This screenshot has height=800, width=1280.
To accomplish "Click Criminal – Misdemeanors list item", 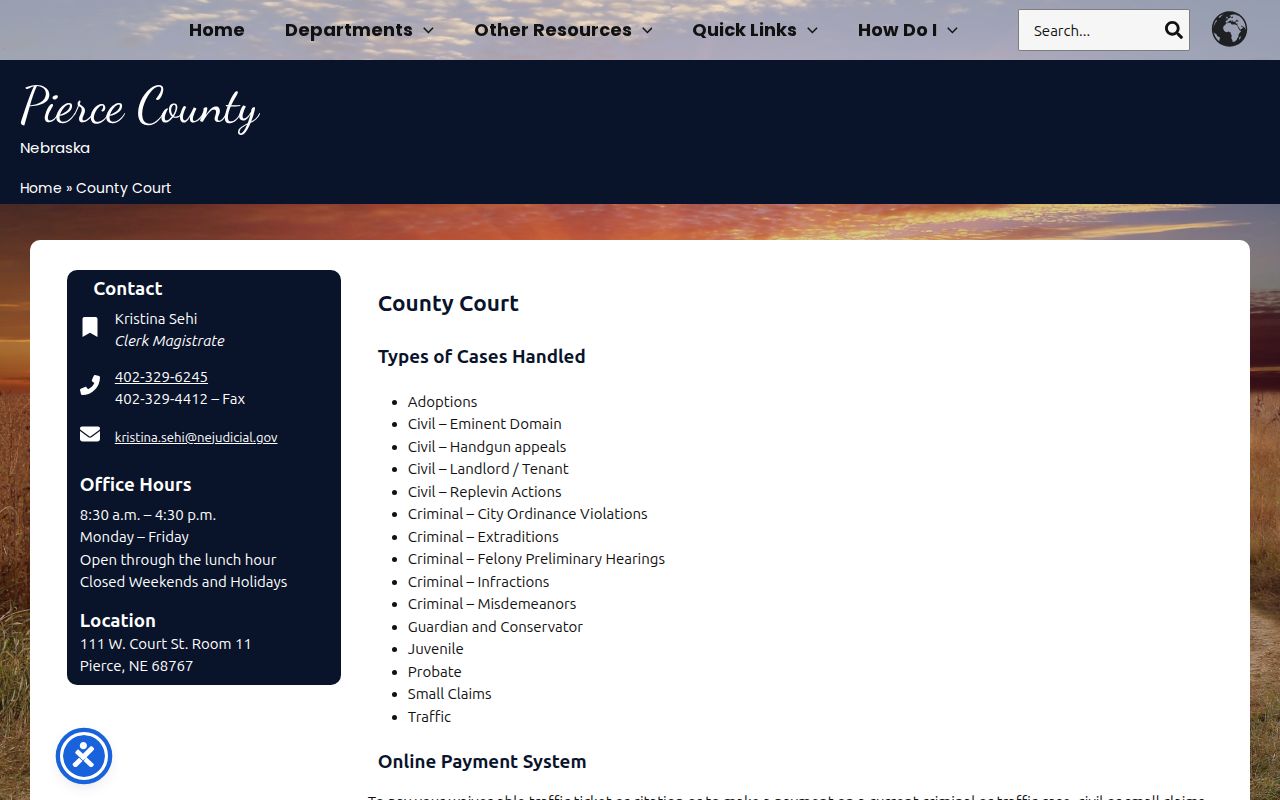I will 492,604.
